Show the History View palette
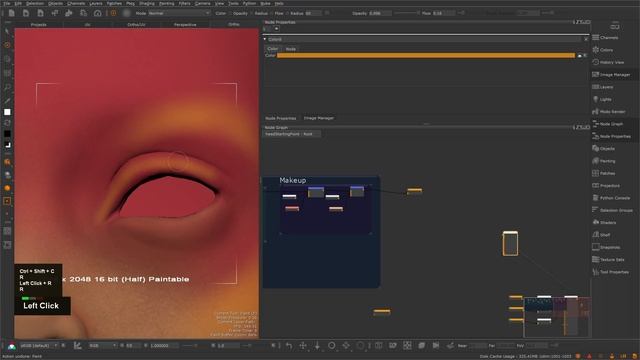Screen dimensions: 640x360 [608, 62]
